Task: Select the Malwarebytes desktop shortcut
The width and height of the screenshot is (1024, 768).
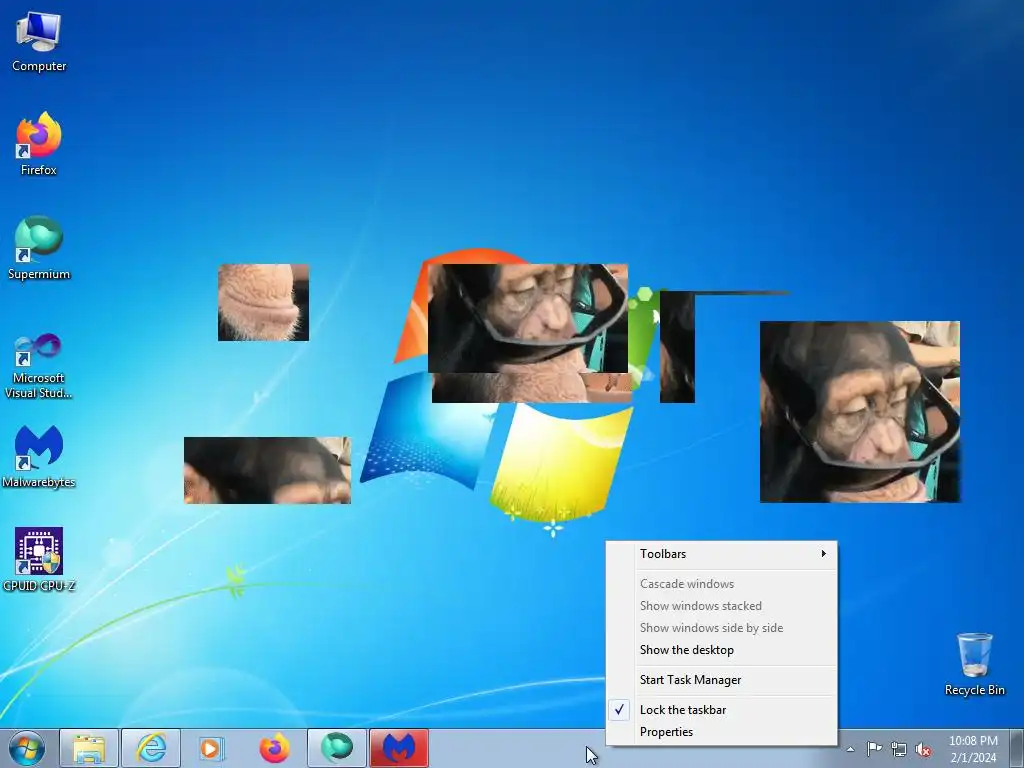Action: (39, 456)
